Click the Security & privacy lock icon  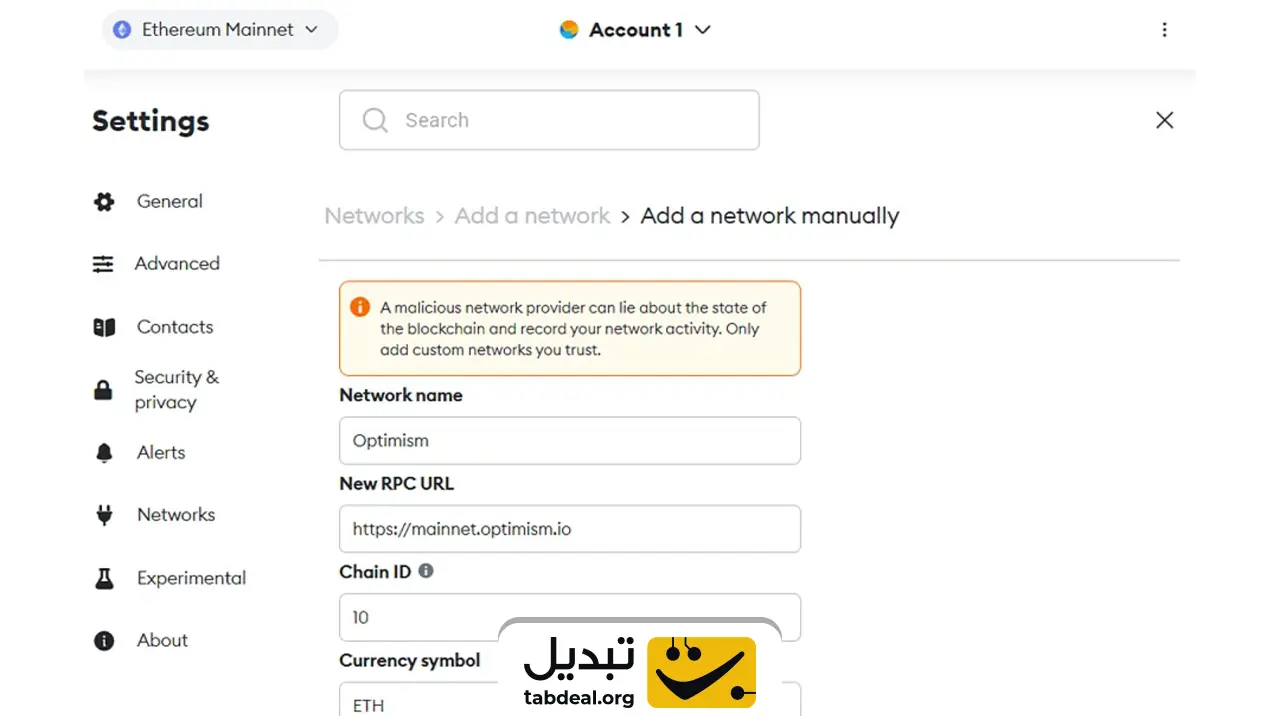[104, 389]
